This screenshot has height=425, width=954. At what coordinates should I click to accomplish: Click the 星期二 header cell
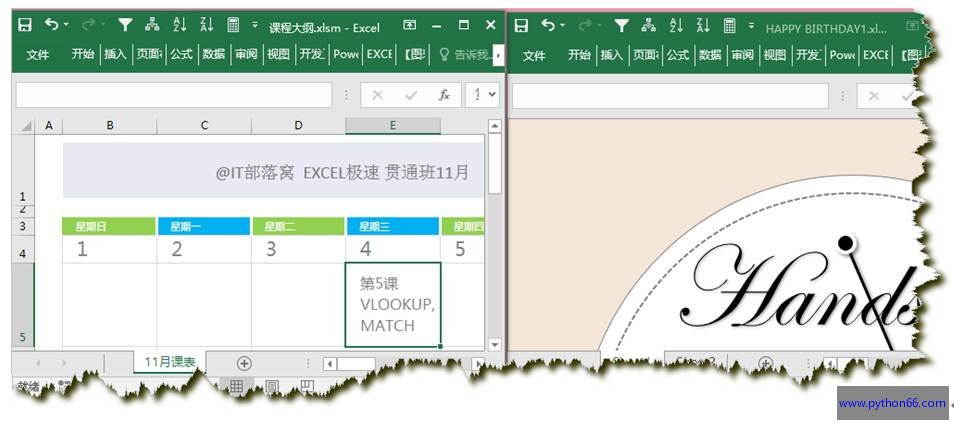tap(298, 227)
